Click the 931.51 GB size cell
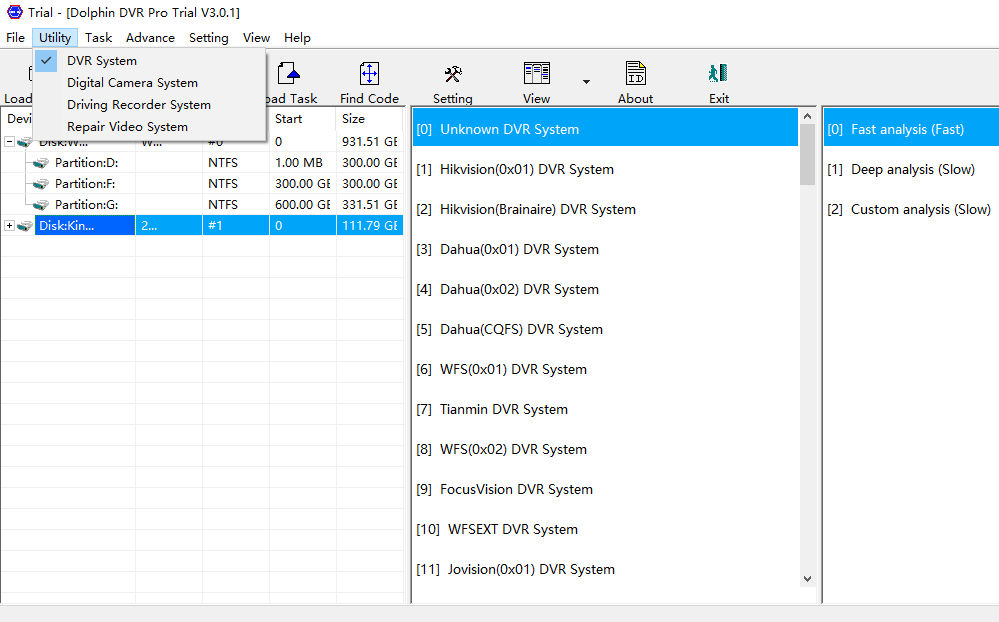 click(x=370, y=141)
